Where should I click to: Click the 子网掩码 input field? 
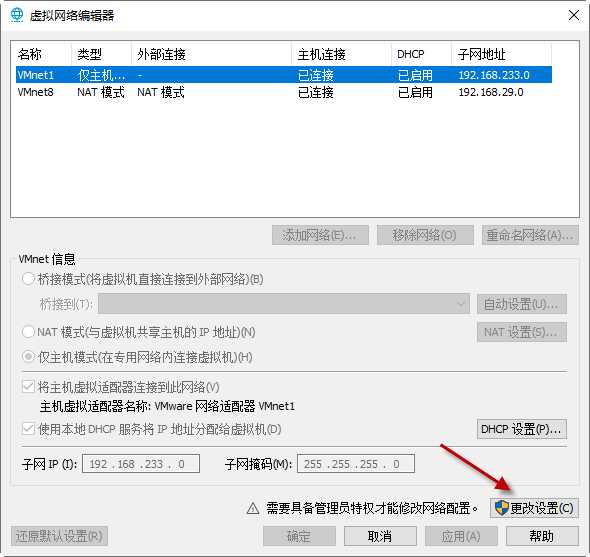[x=356, y=464]
